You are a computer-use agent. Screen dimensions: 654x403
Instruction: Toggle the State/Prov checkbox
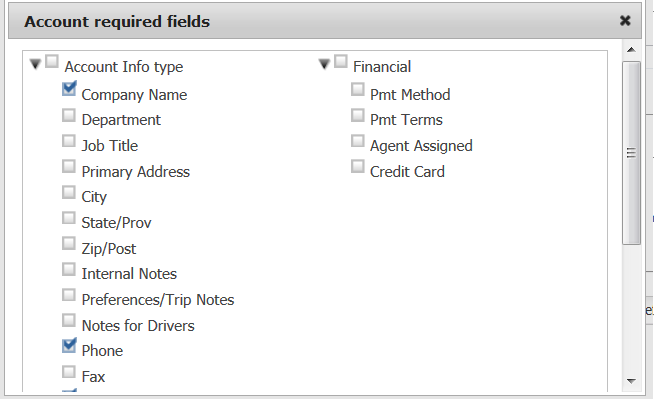[69, 218]
